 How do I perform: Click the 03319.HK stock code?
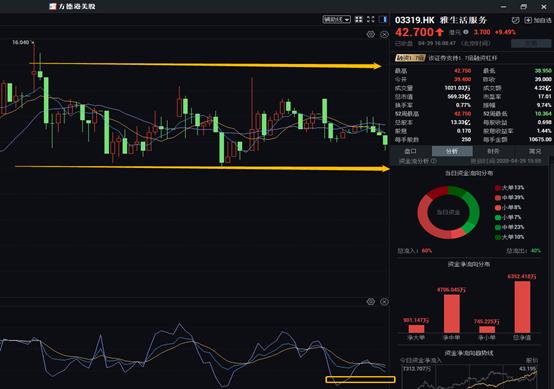[x=414, y=20]
